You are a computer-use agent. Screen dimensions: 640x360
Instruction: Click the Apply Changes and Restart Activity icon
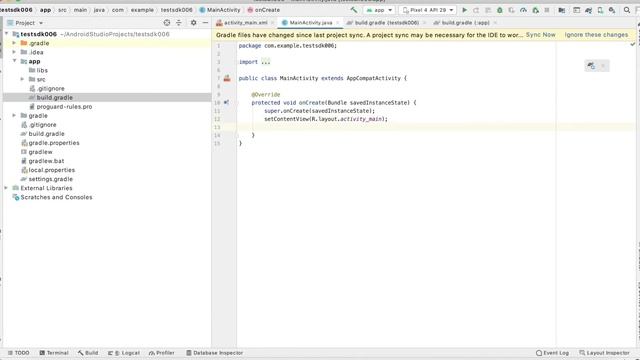[476, 10]
